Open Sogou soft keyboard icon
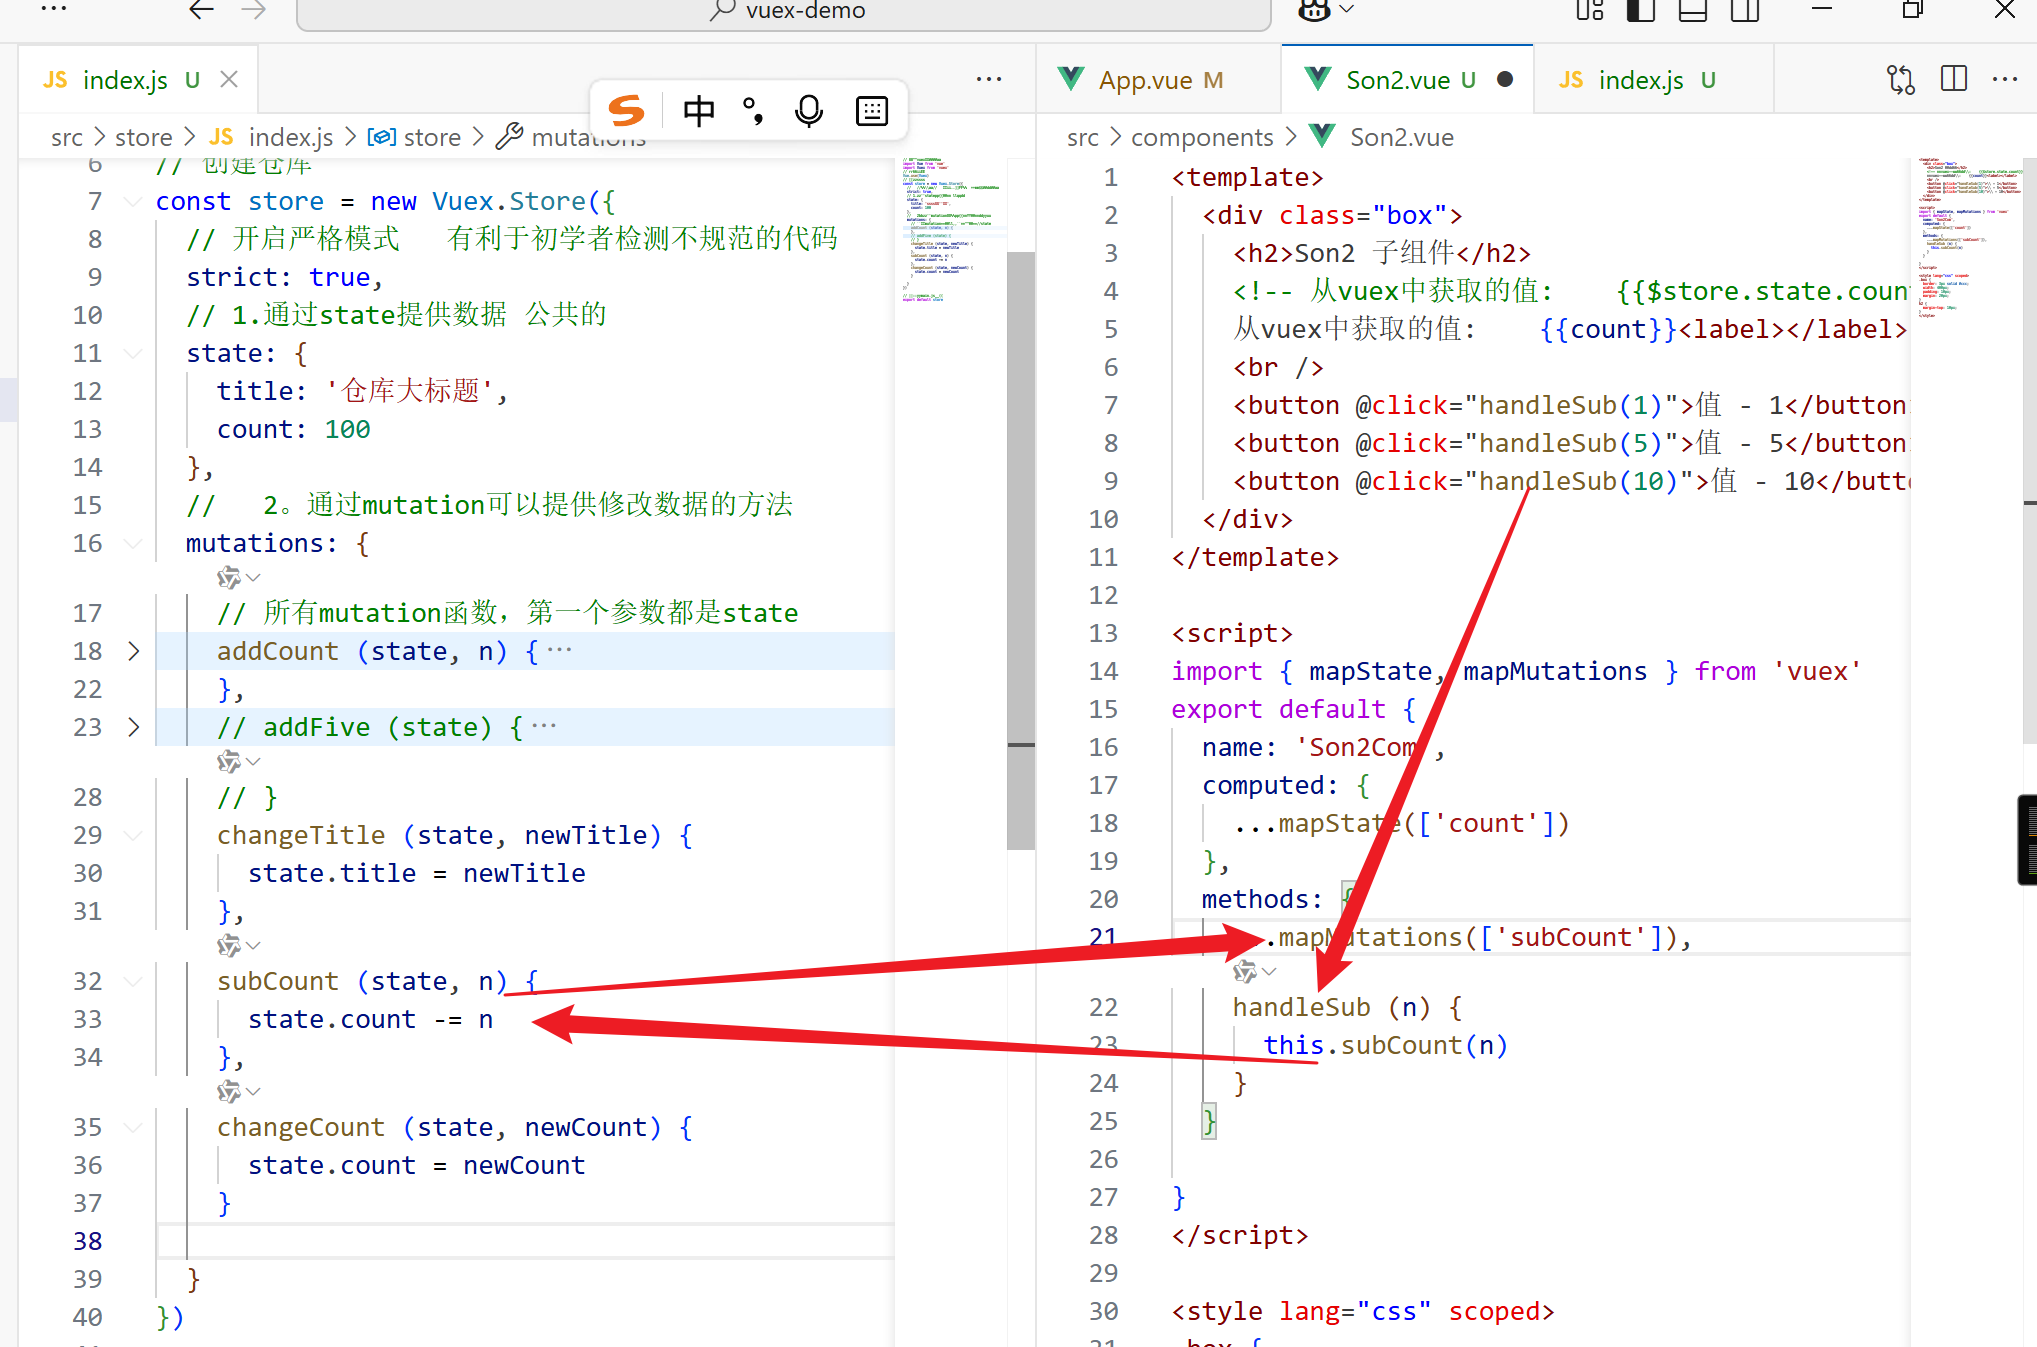Screen dimensions: 2037x1347 (x=871, y=111)
